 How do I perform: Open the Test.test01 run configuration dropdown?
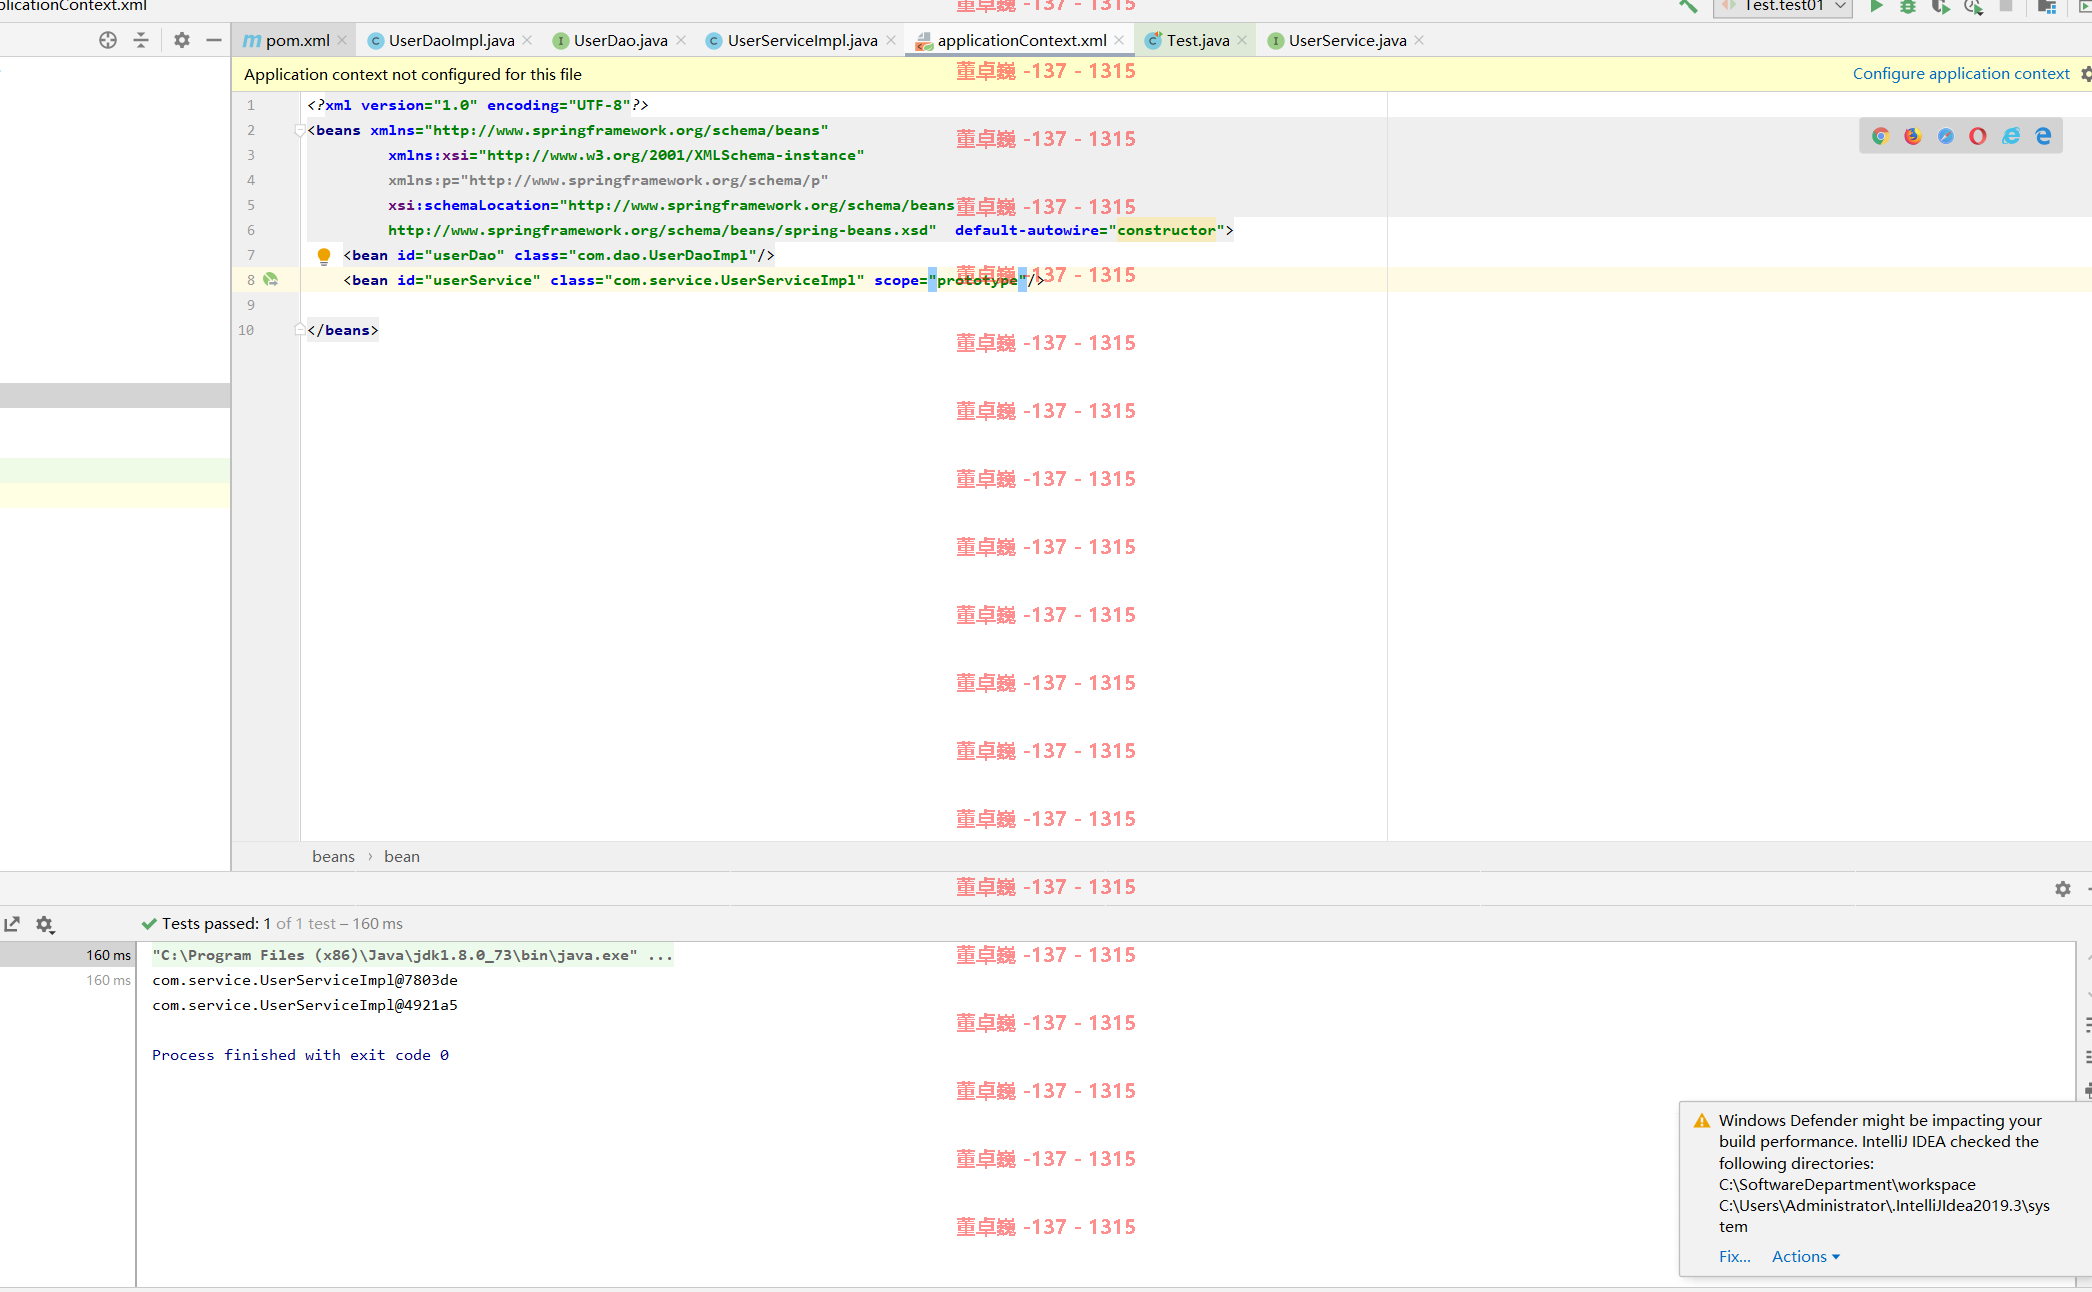coord(1783,6)
